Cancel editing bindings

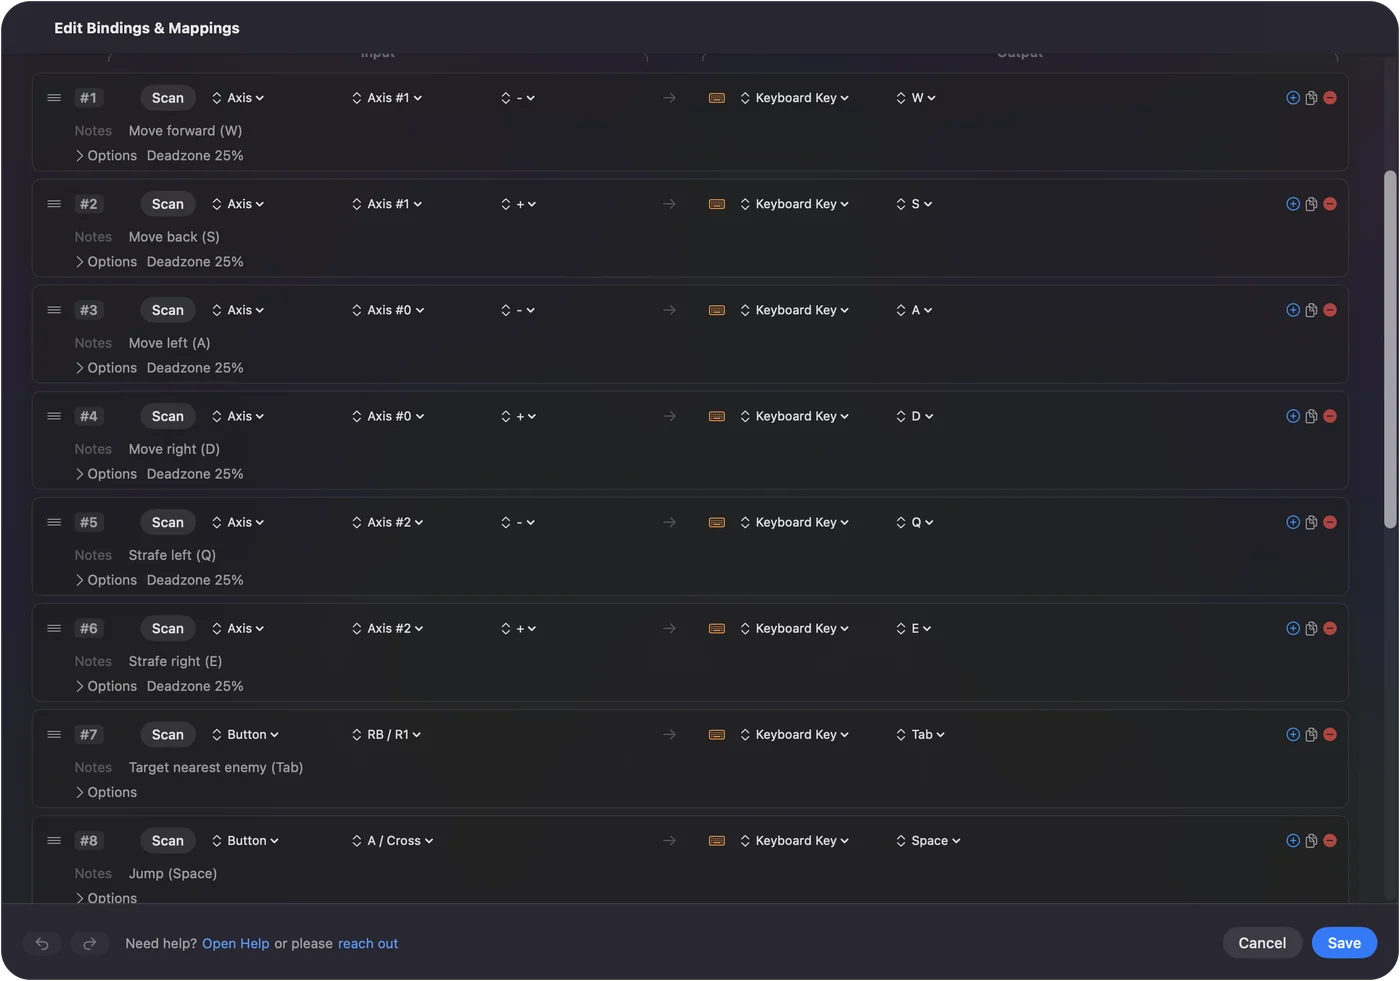pos(1262,943)
